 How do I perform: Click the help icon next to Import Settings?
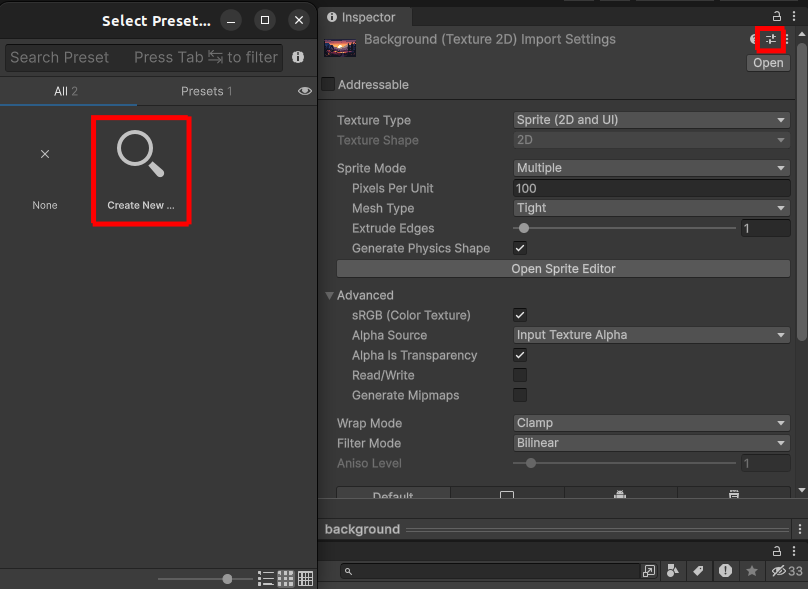[752, 39]
